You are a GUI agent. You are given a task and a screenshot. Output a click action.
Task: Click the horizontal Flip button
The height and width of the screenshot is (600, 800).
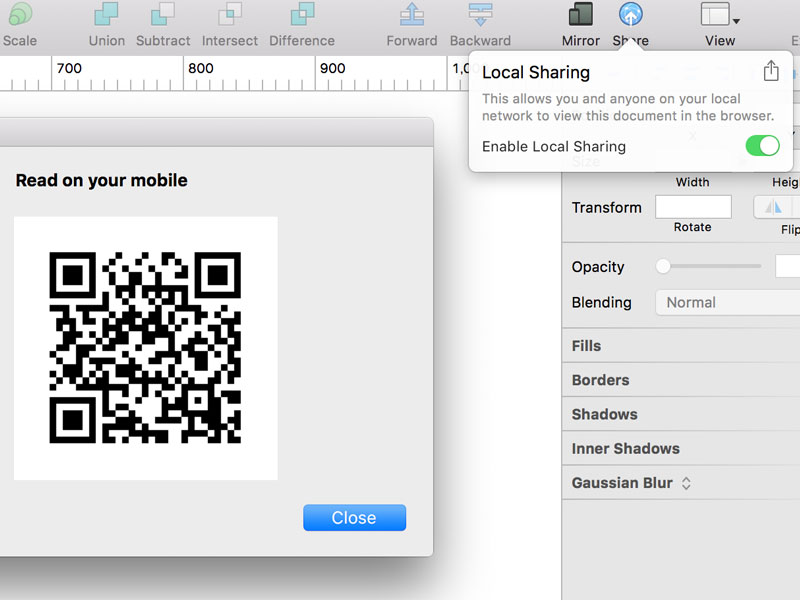click(773, 207)
